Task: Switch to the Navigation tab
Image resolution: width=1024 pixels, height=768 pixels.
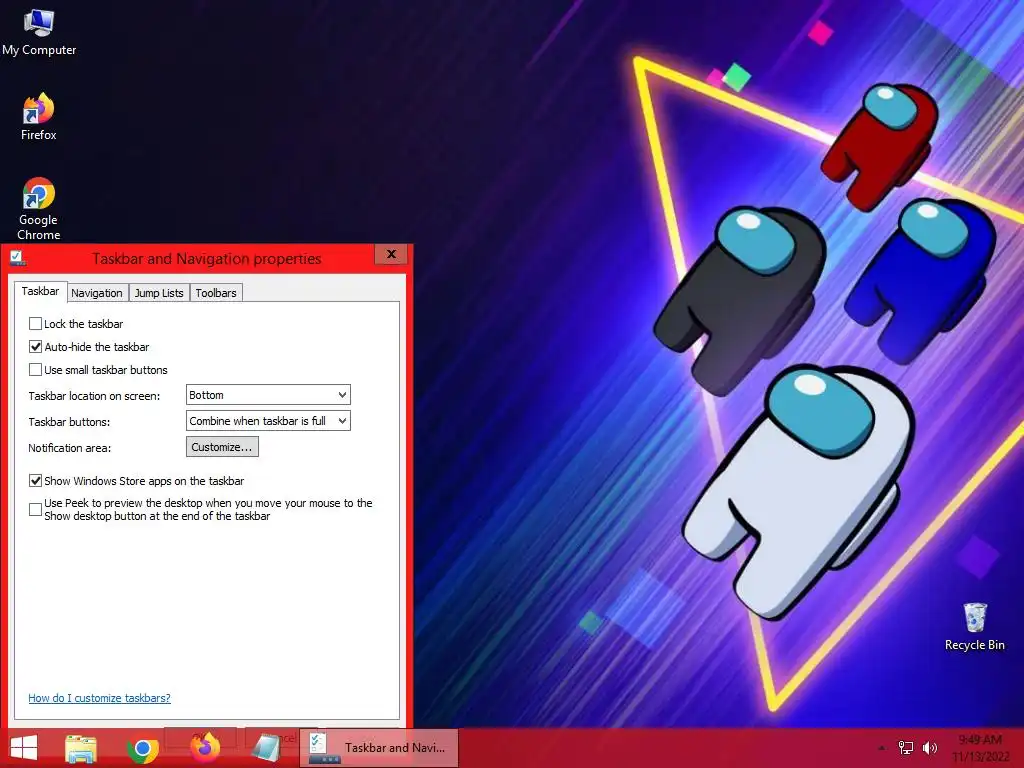Action: click(x=97, y=293)
